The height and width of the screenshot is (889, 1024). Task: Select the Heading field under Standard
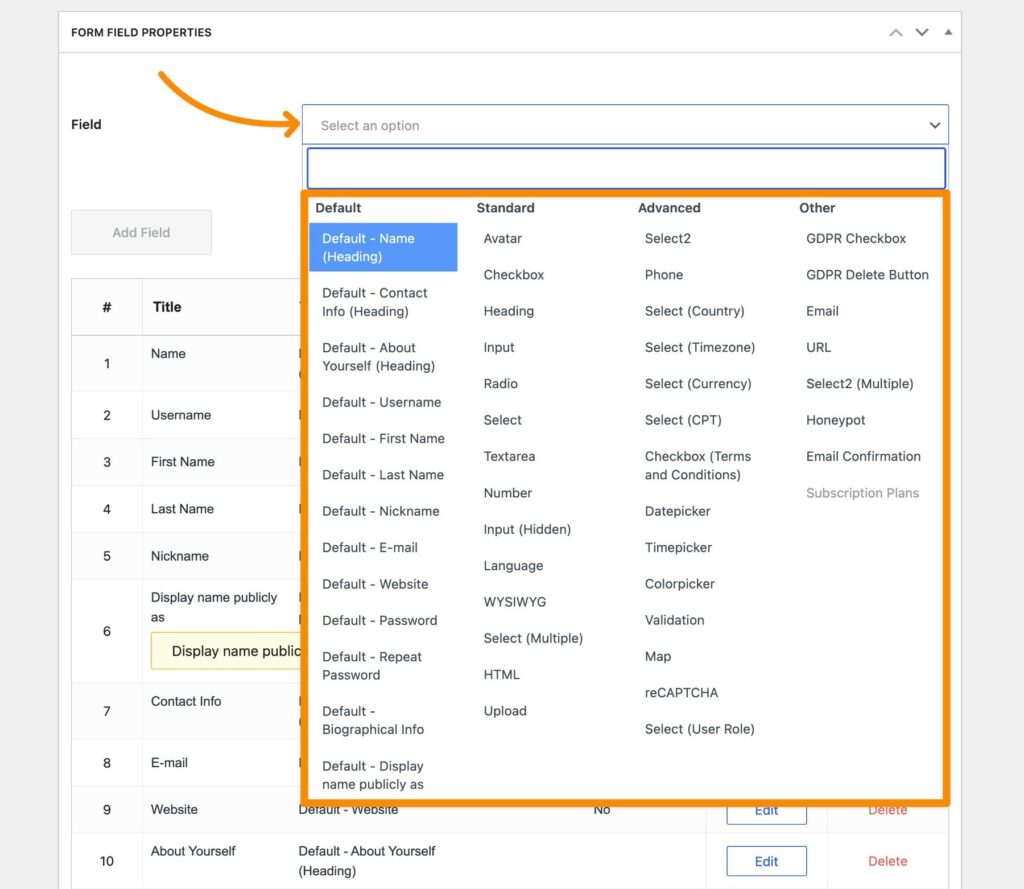pyautogui.click(x=509, y=312)
